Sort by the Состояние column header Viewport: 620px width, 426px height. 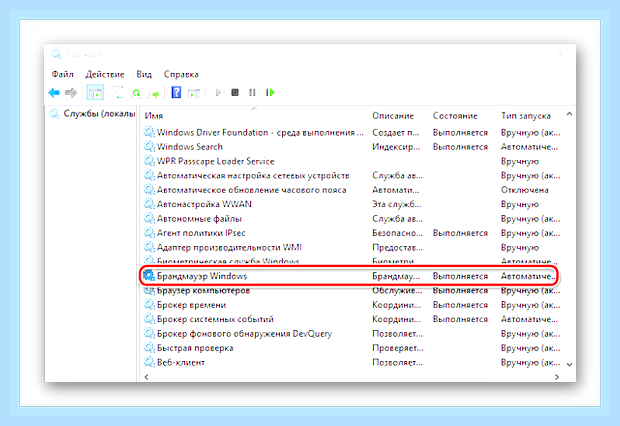click(x=455, y=115)
